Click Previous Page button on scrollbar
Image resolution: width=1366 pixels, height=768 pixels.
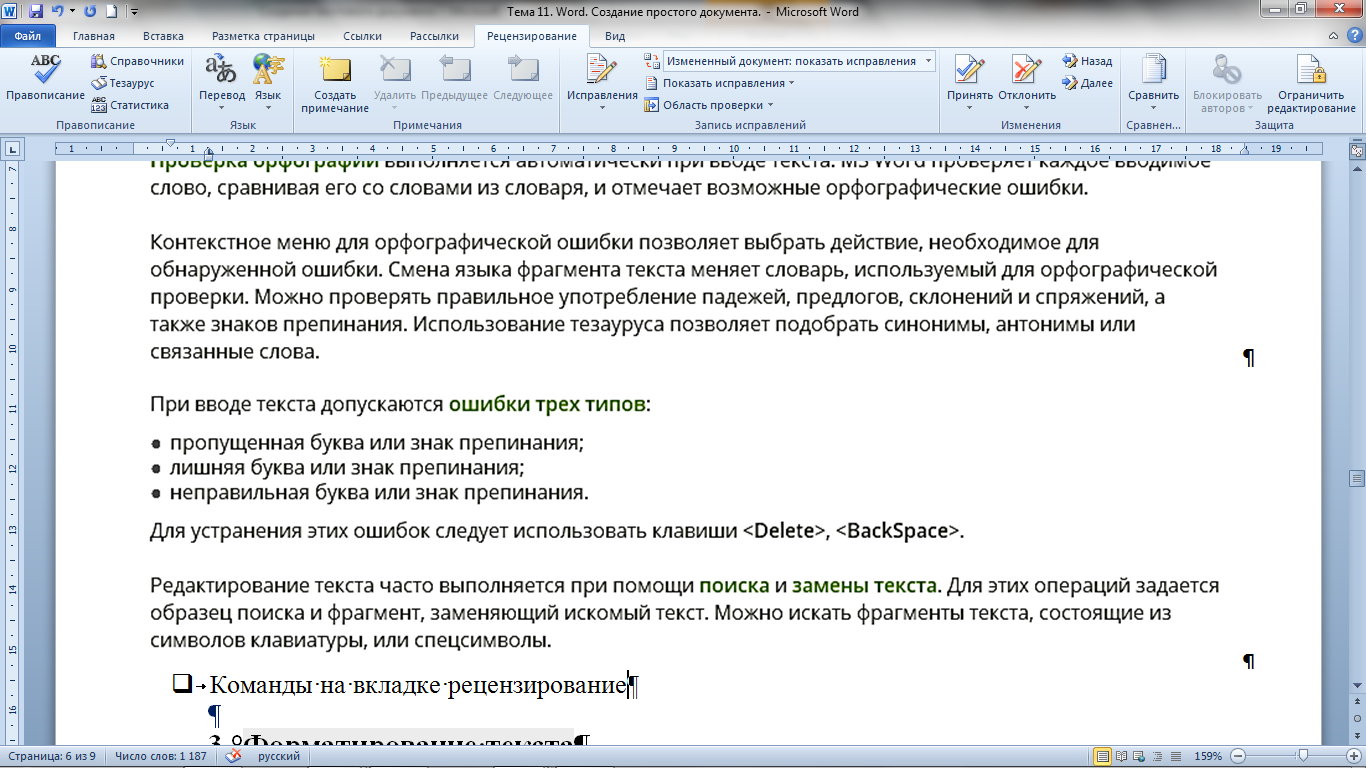[x=1357, y=704]
